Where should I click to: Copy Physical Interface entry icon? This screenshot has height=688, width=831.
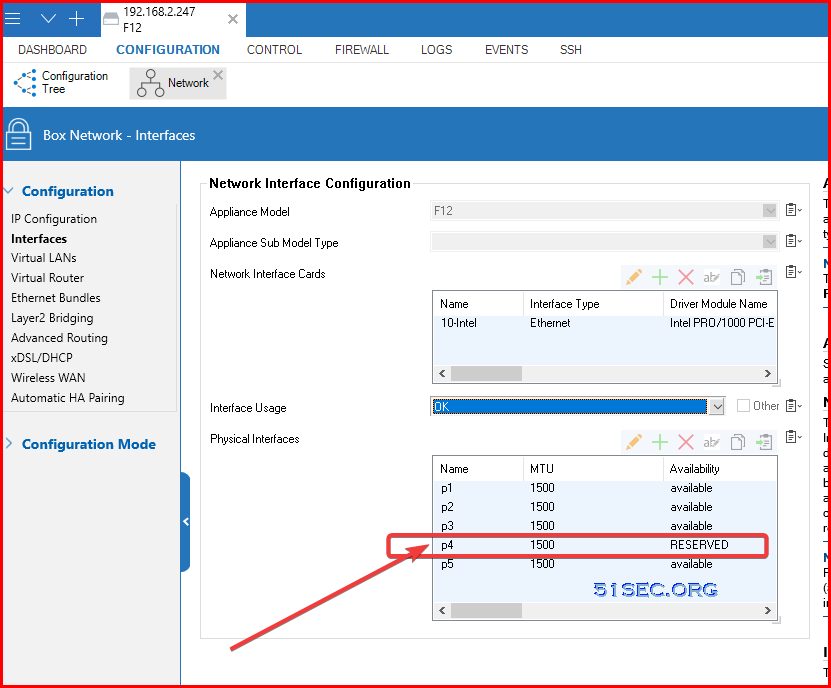(x=738, y=442)
